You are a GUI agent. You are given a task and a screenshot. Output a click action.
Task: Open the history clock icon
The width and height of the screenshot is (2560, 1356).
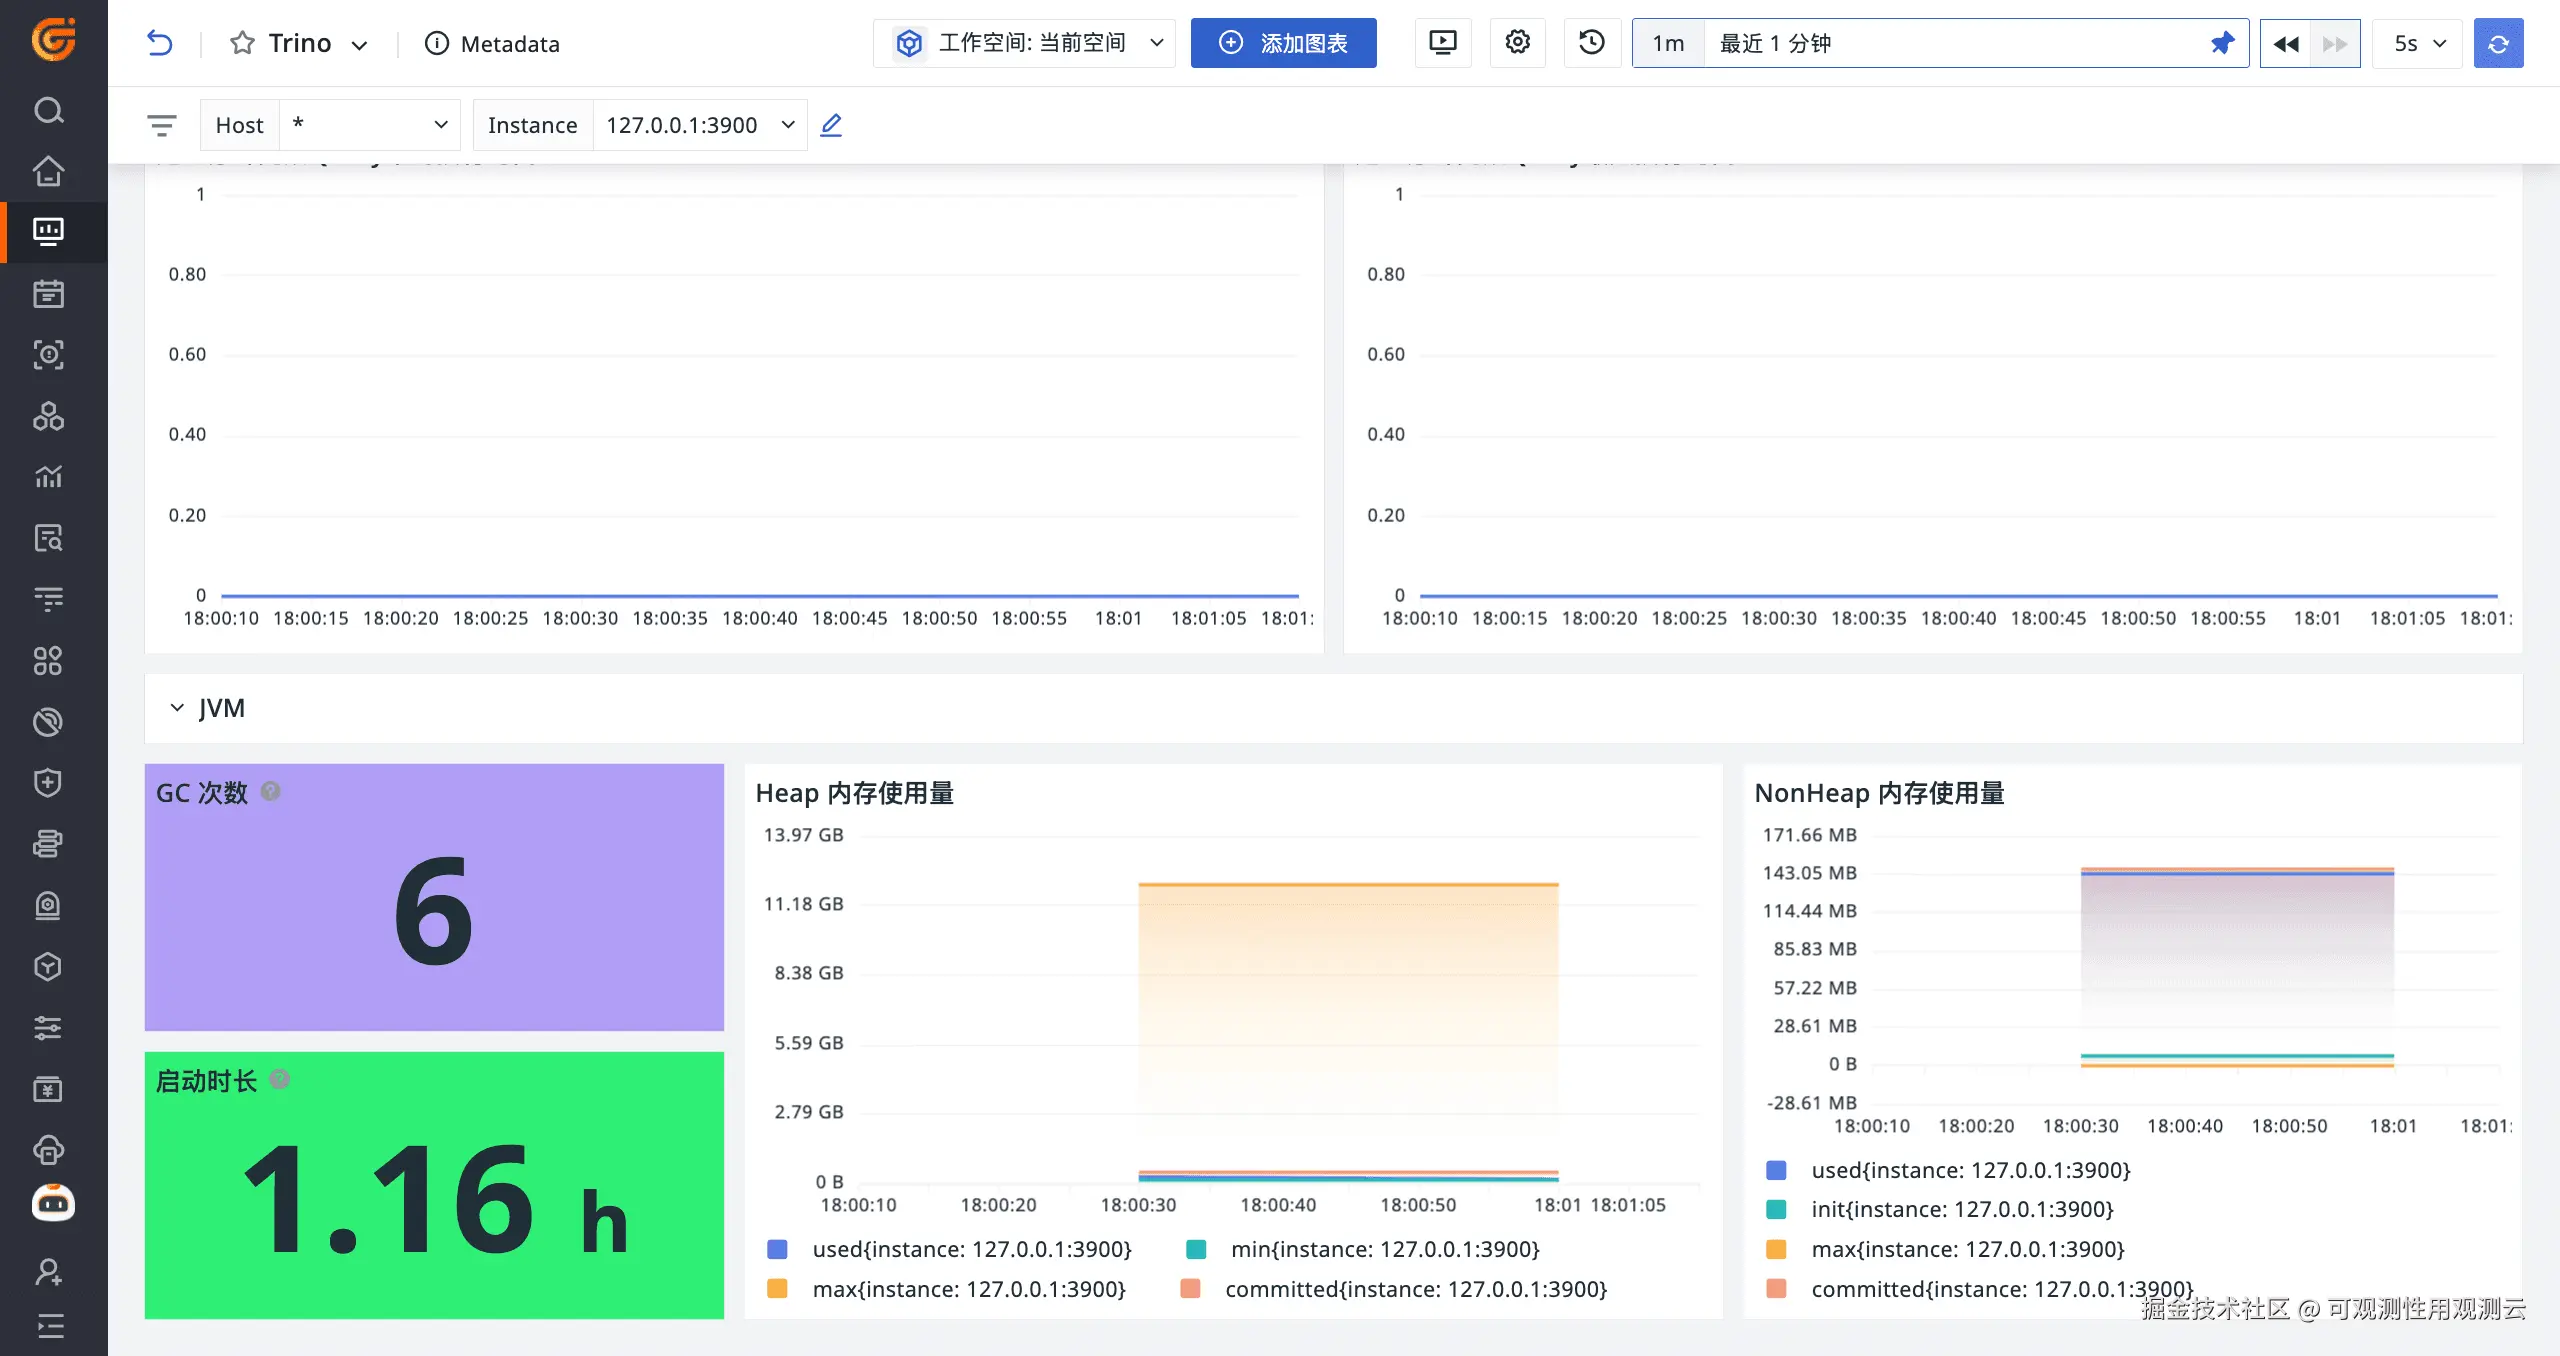pos(1591,43)
